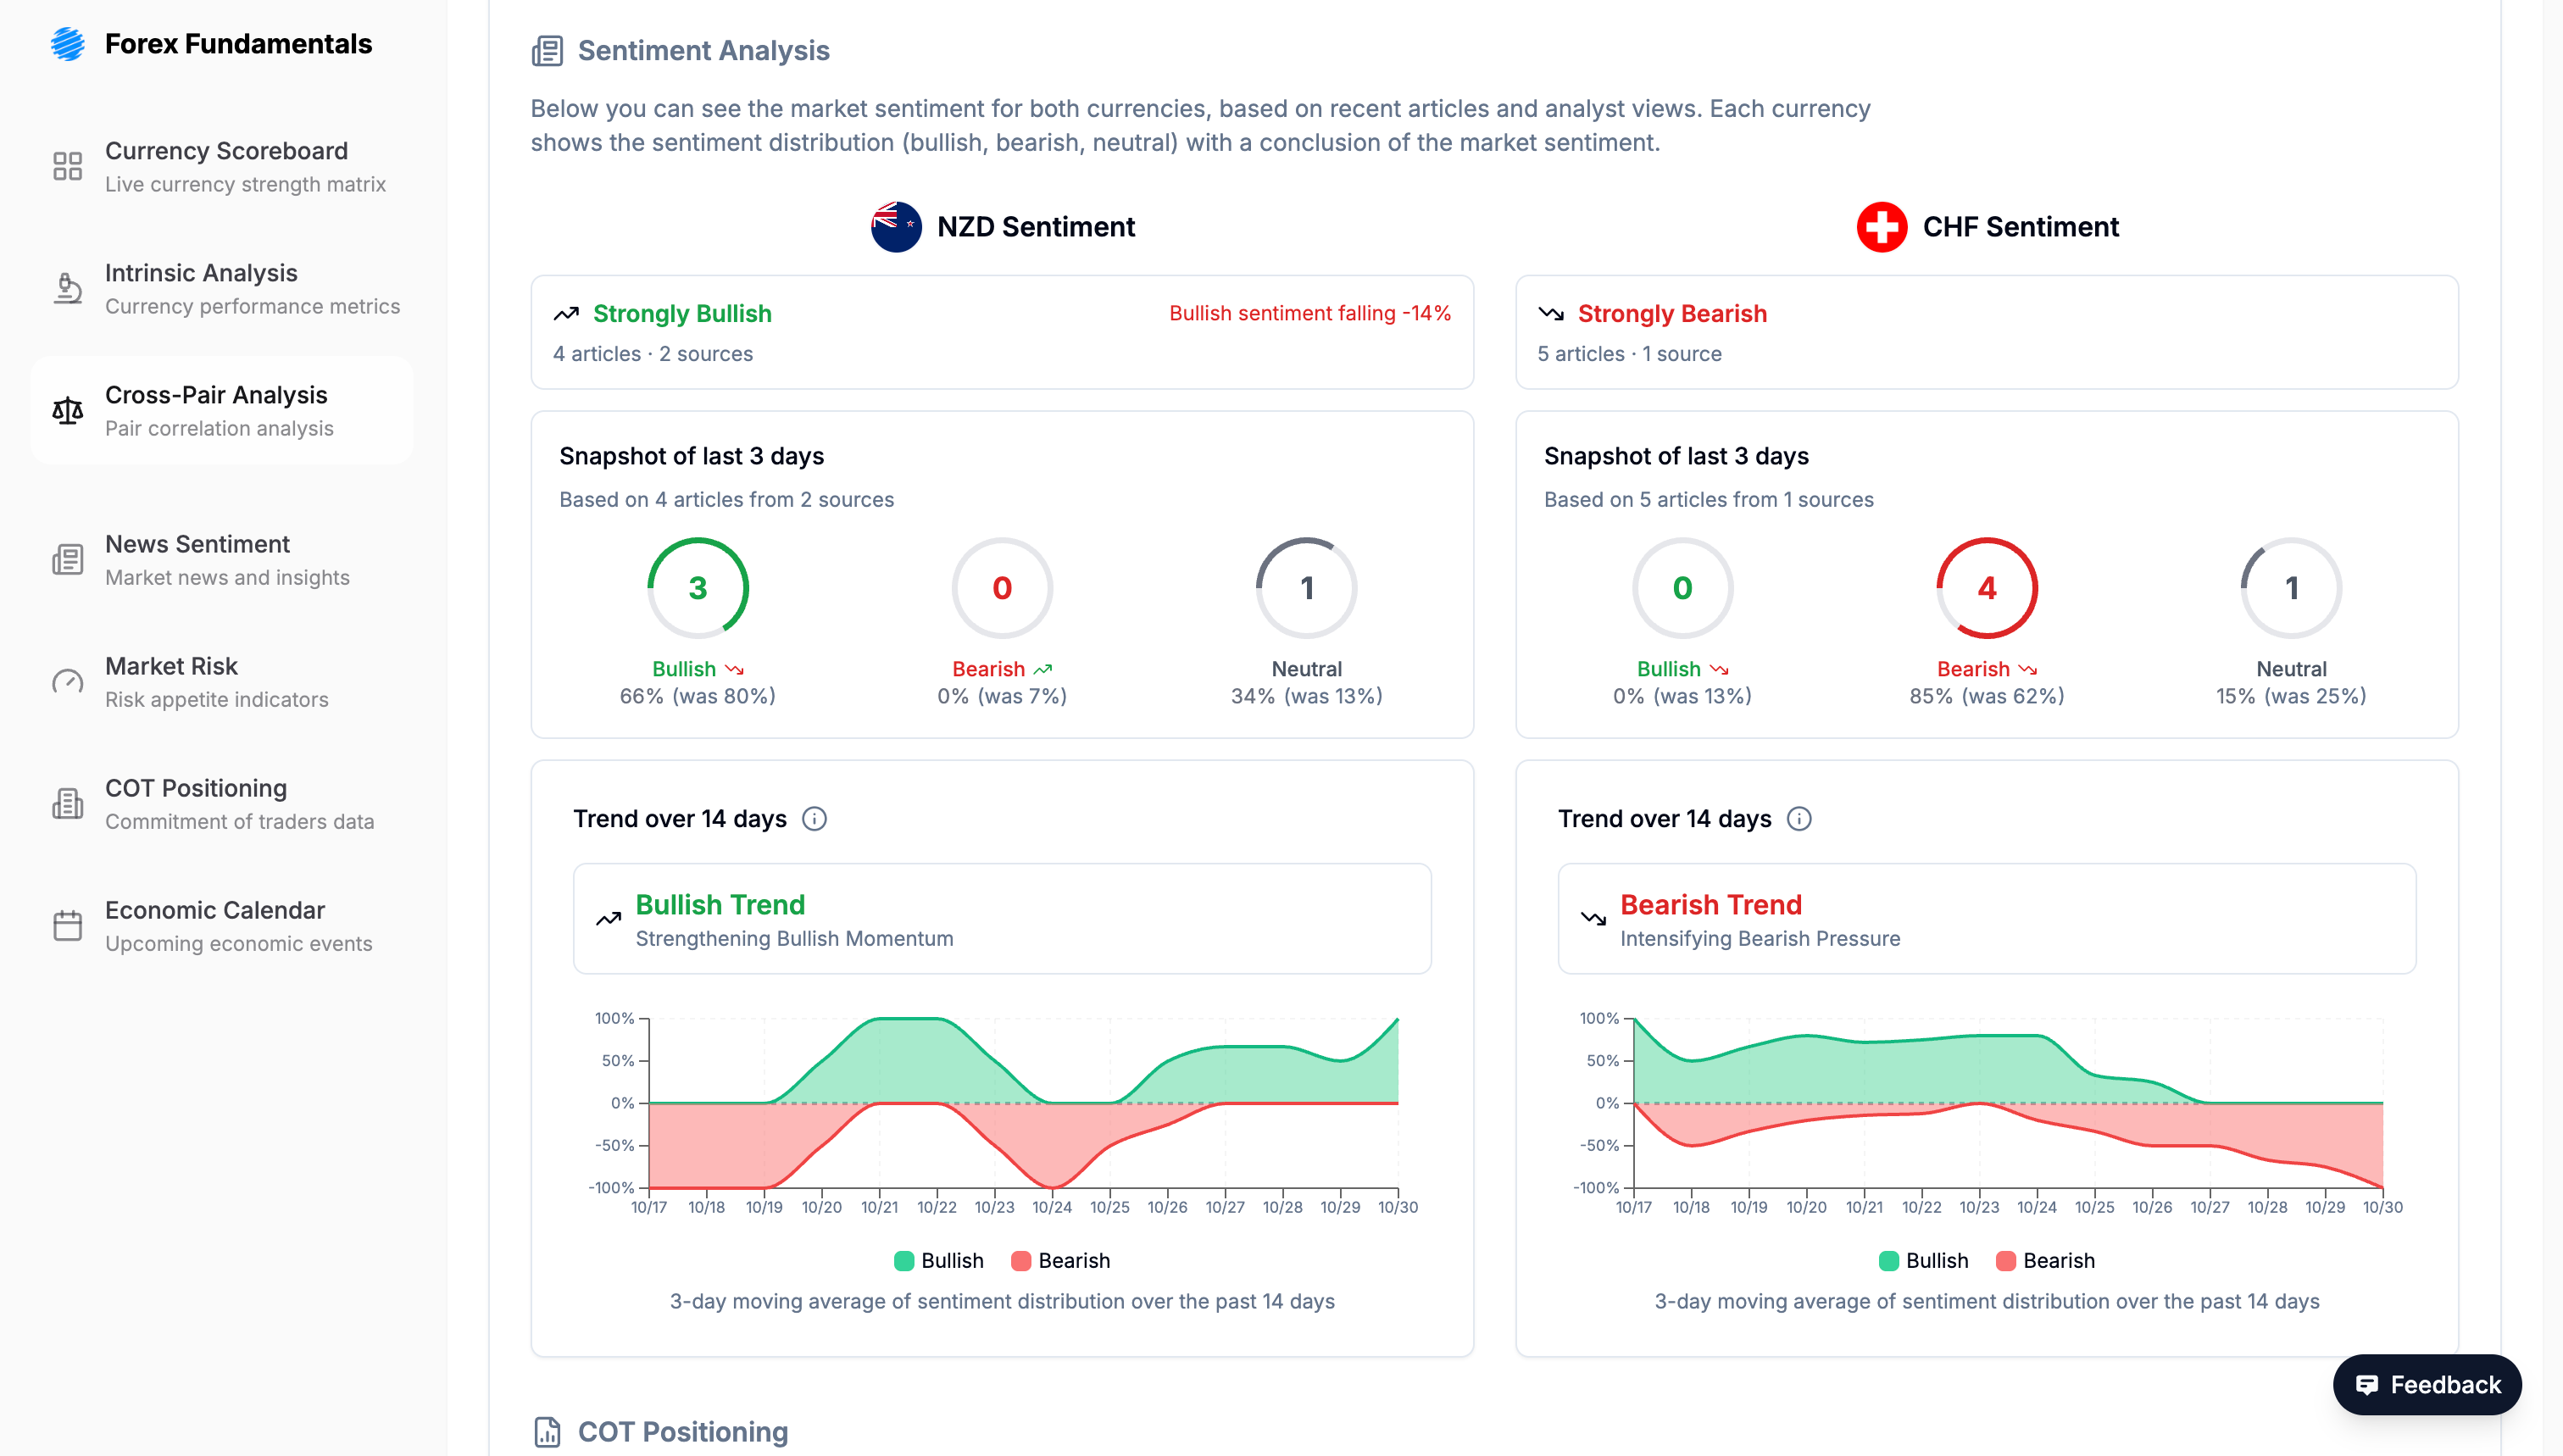Click the COT Positioning sidebar icon
This screenshot has height=1456, width=2563.
67,803
